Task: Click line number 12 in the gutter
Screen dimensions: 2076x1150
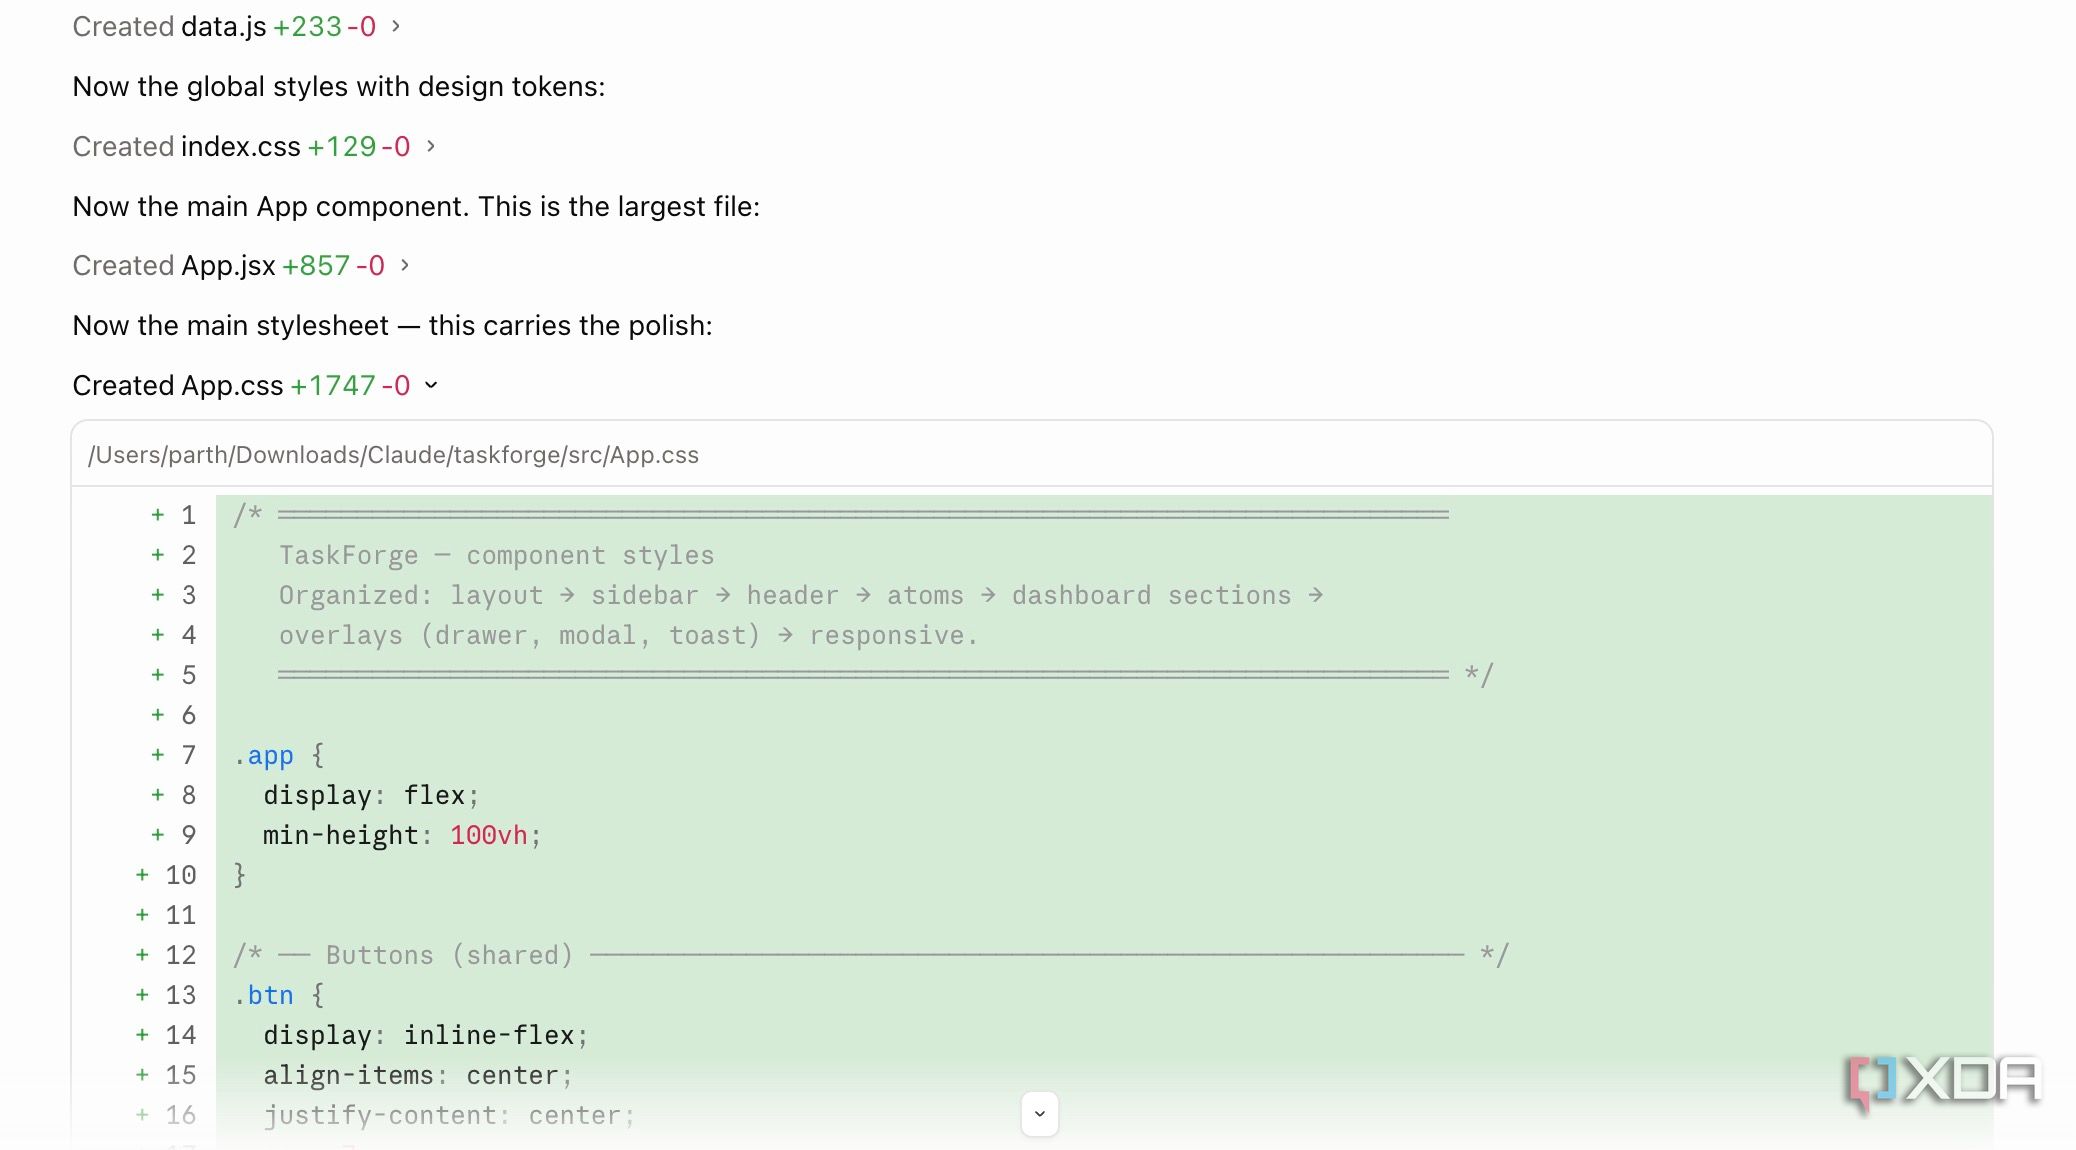Action: [181, 955]
